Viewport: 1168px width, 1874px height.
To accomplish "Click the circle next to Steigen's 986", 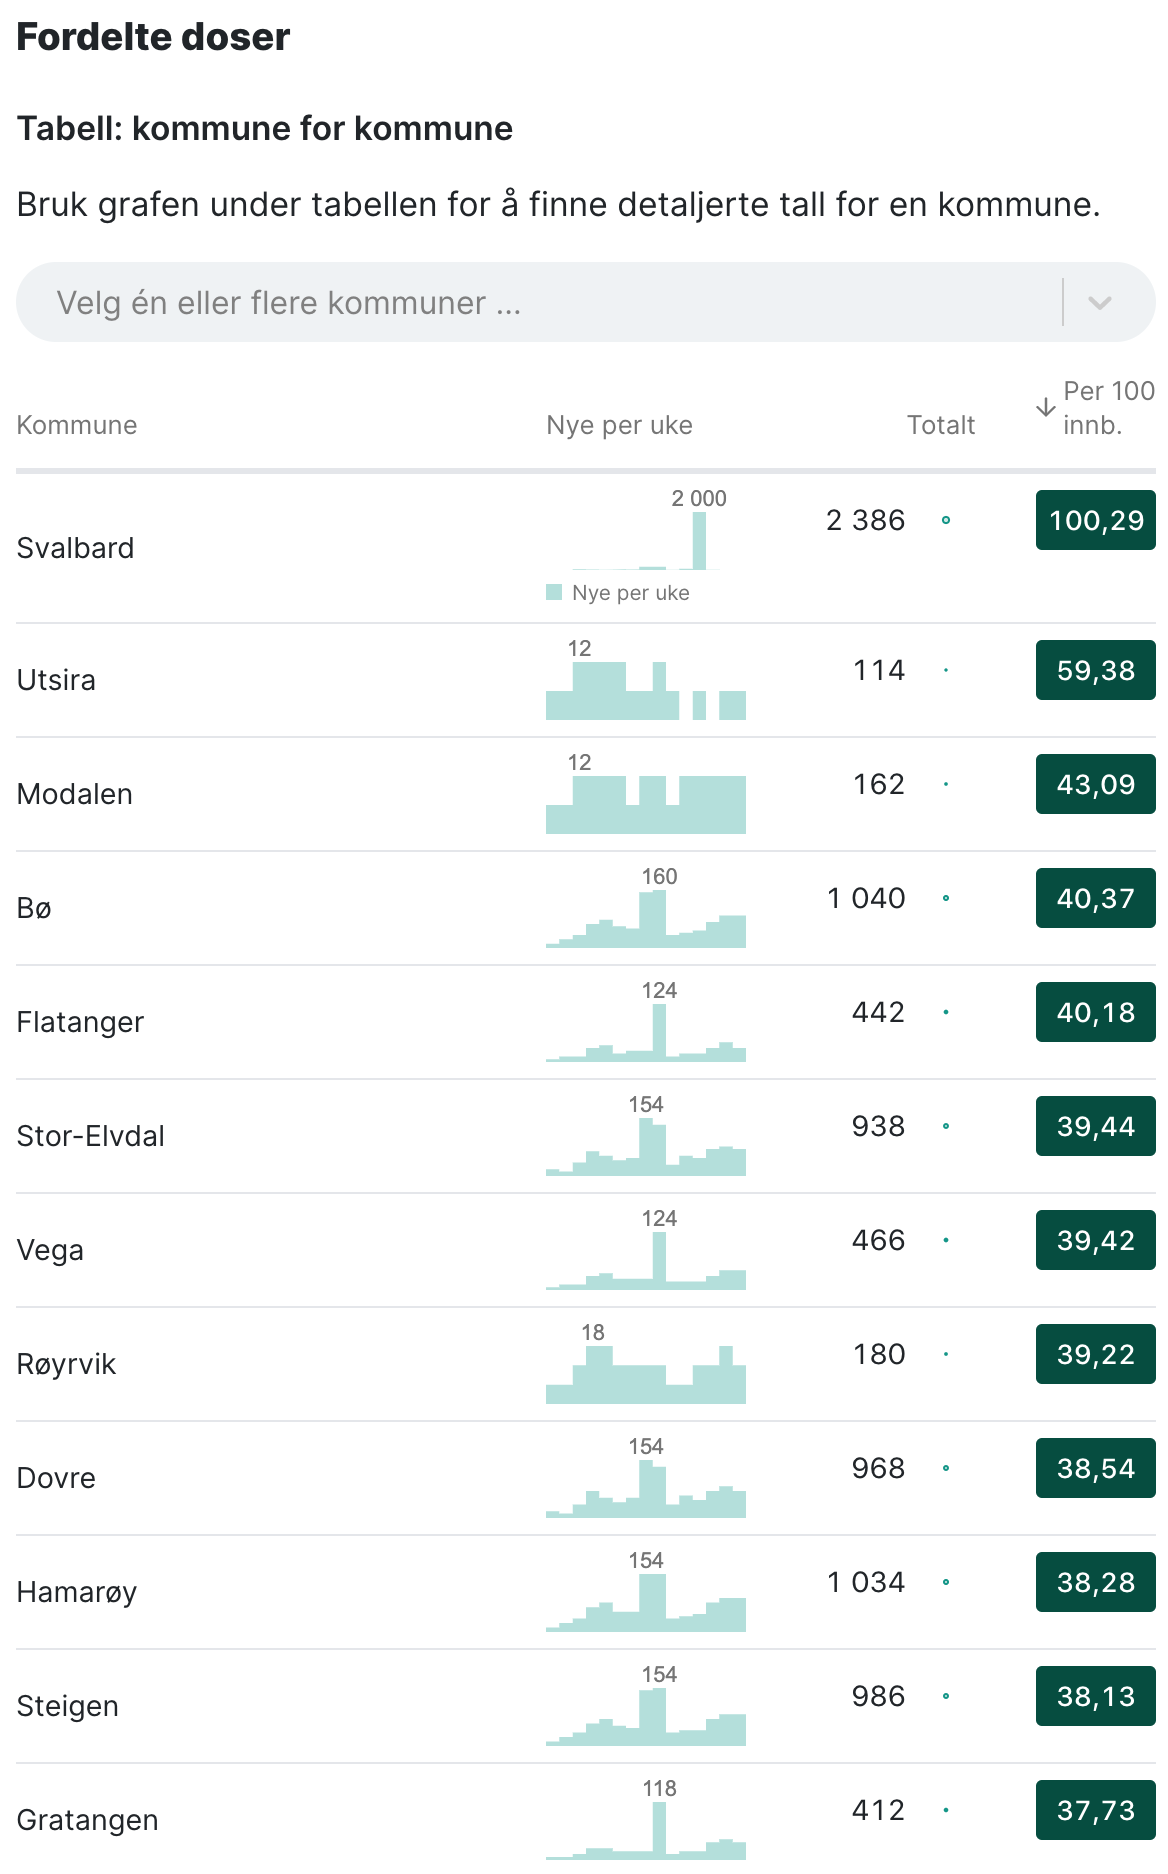I will pyautogui.click(x=946, y=1696).
